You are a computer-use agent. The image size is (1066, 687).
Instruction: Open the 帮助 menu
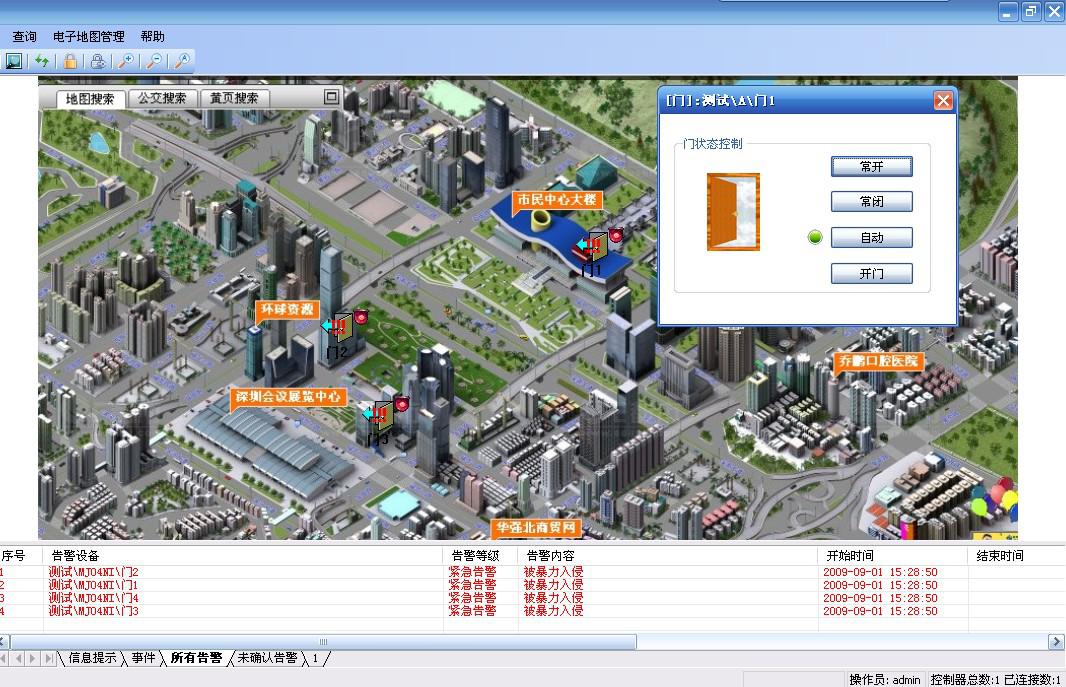coord(153,37)
